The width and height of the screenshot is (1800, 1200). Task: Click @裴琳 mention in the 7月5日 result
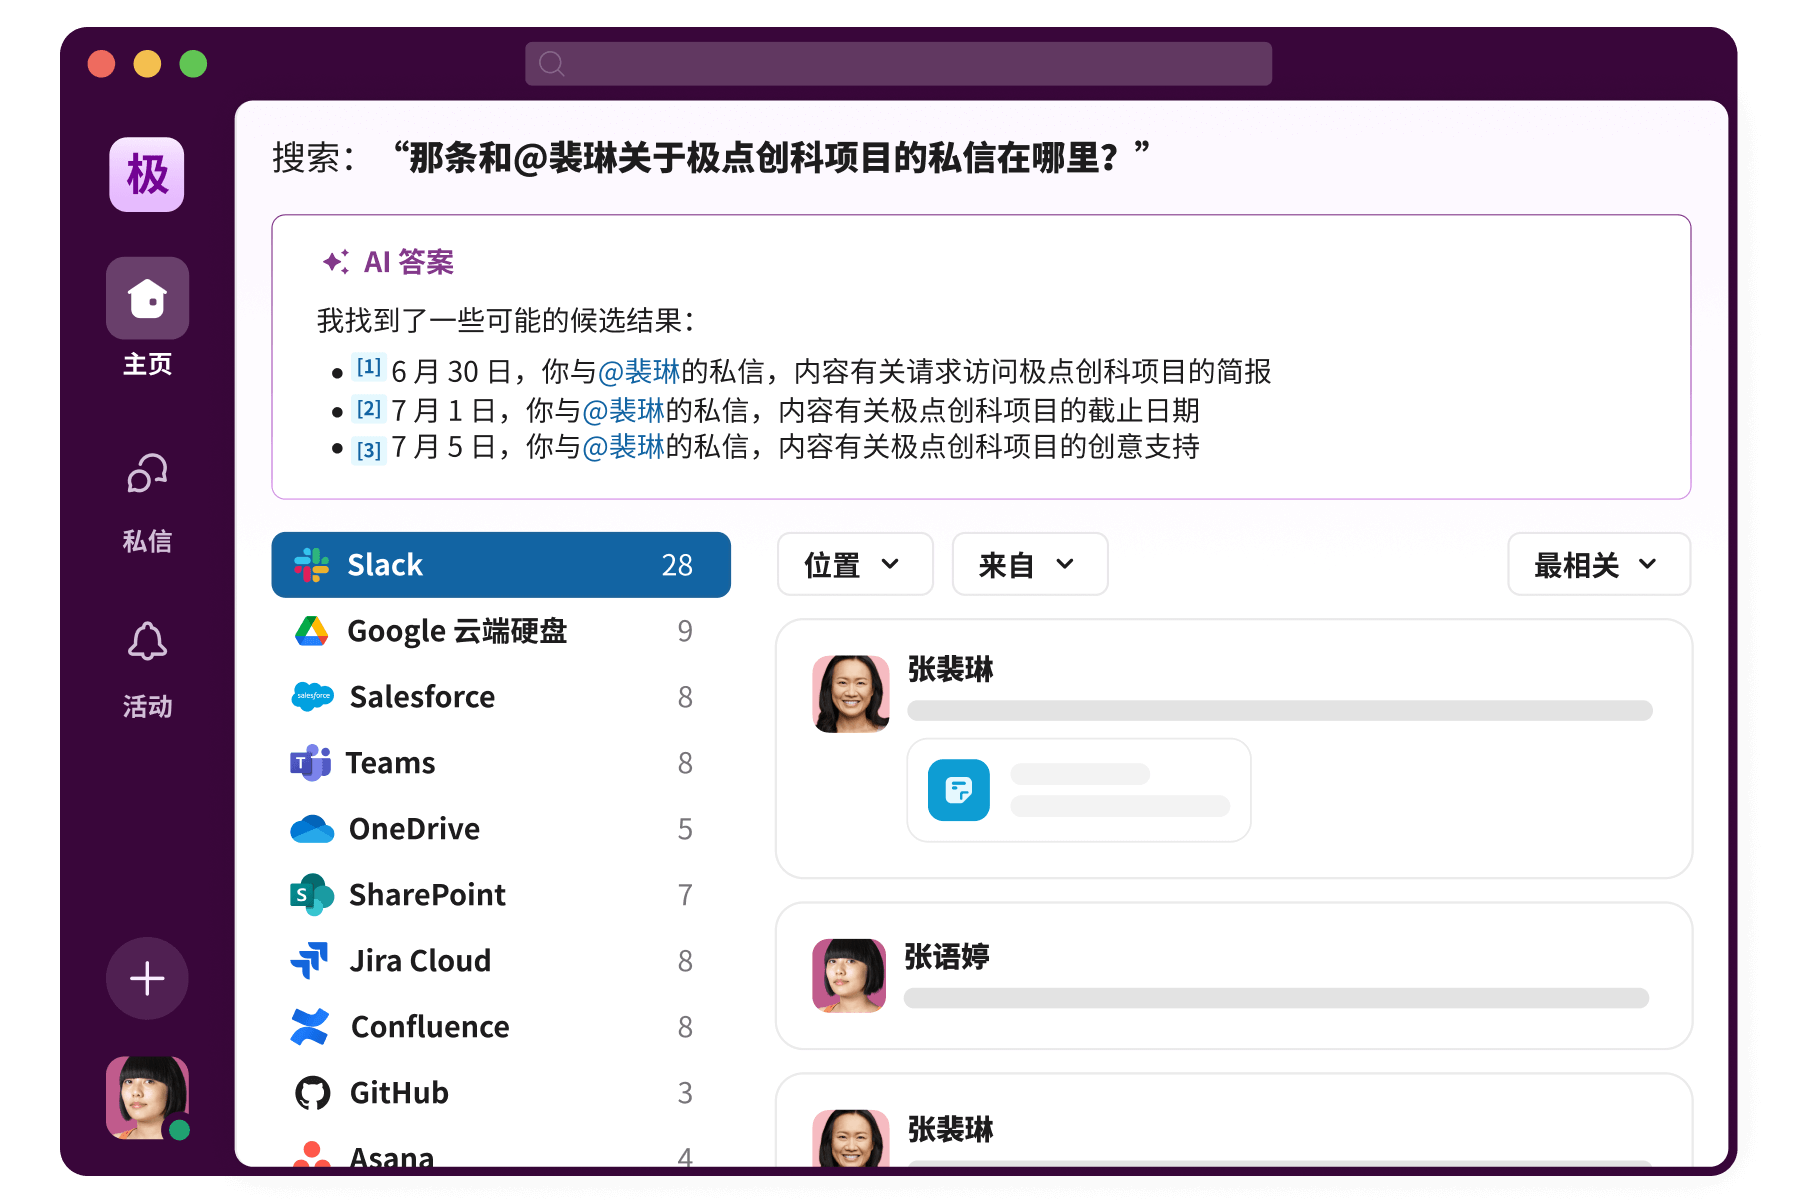coord(624,447)
